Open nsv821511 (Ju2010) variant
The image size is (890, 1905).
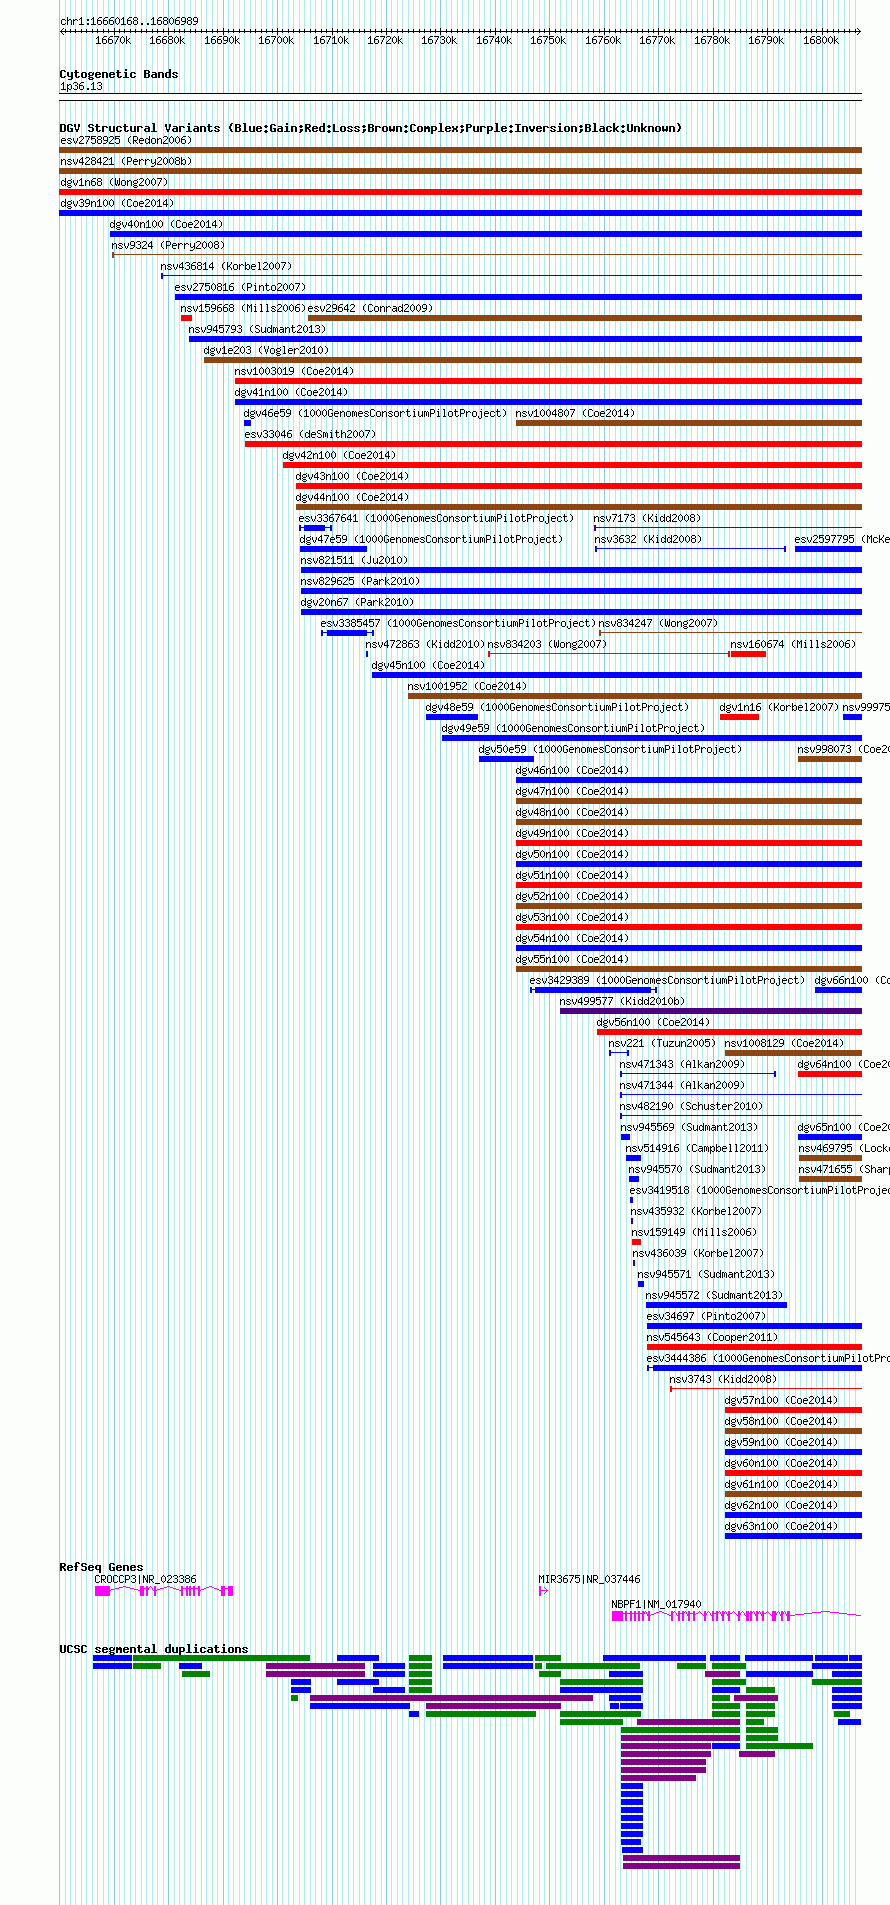click(354, 560)
